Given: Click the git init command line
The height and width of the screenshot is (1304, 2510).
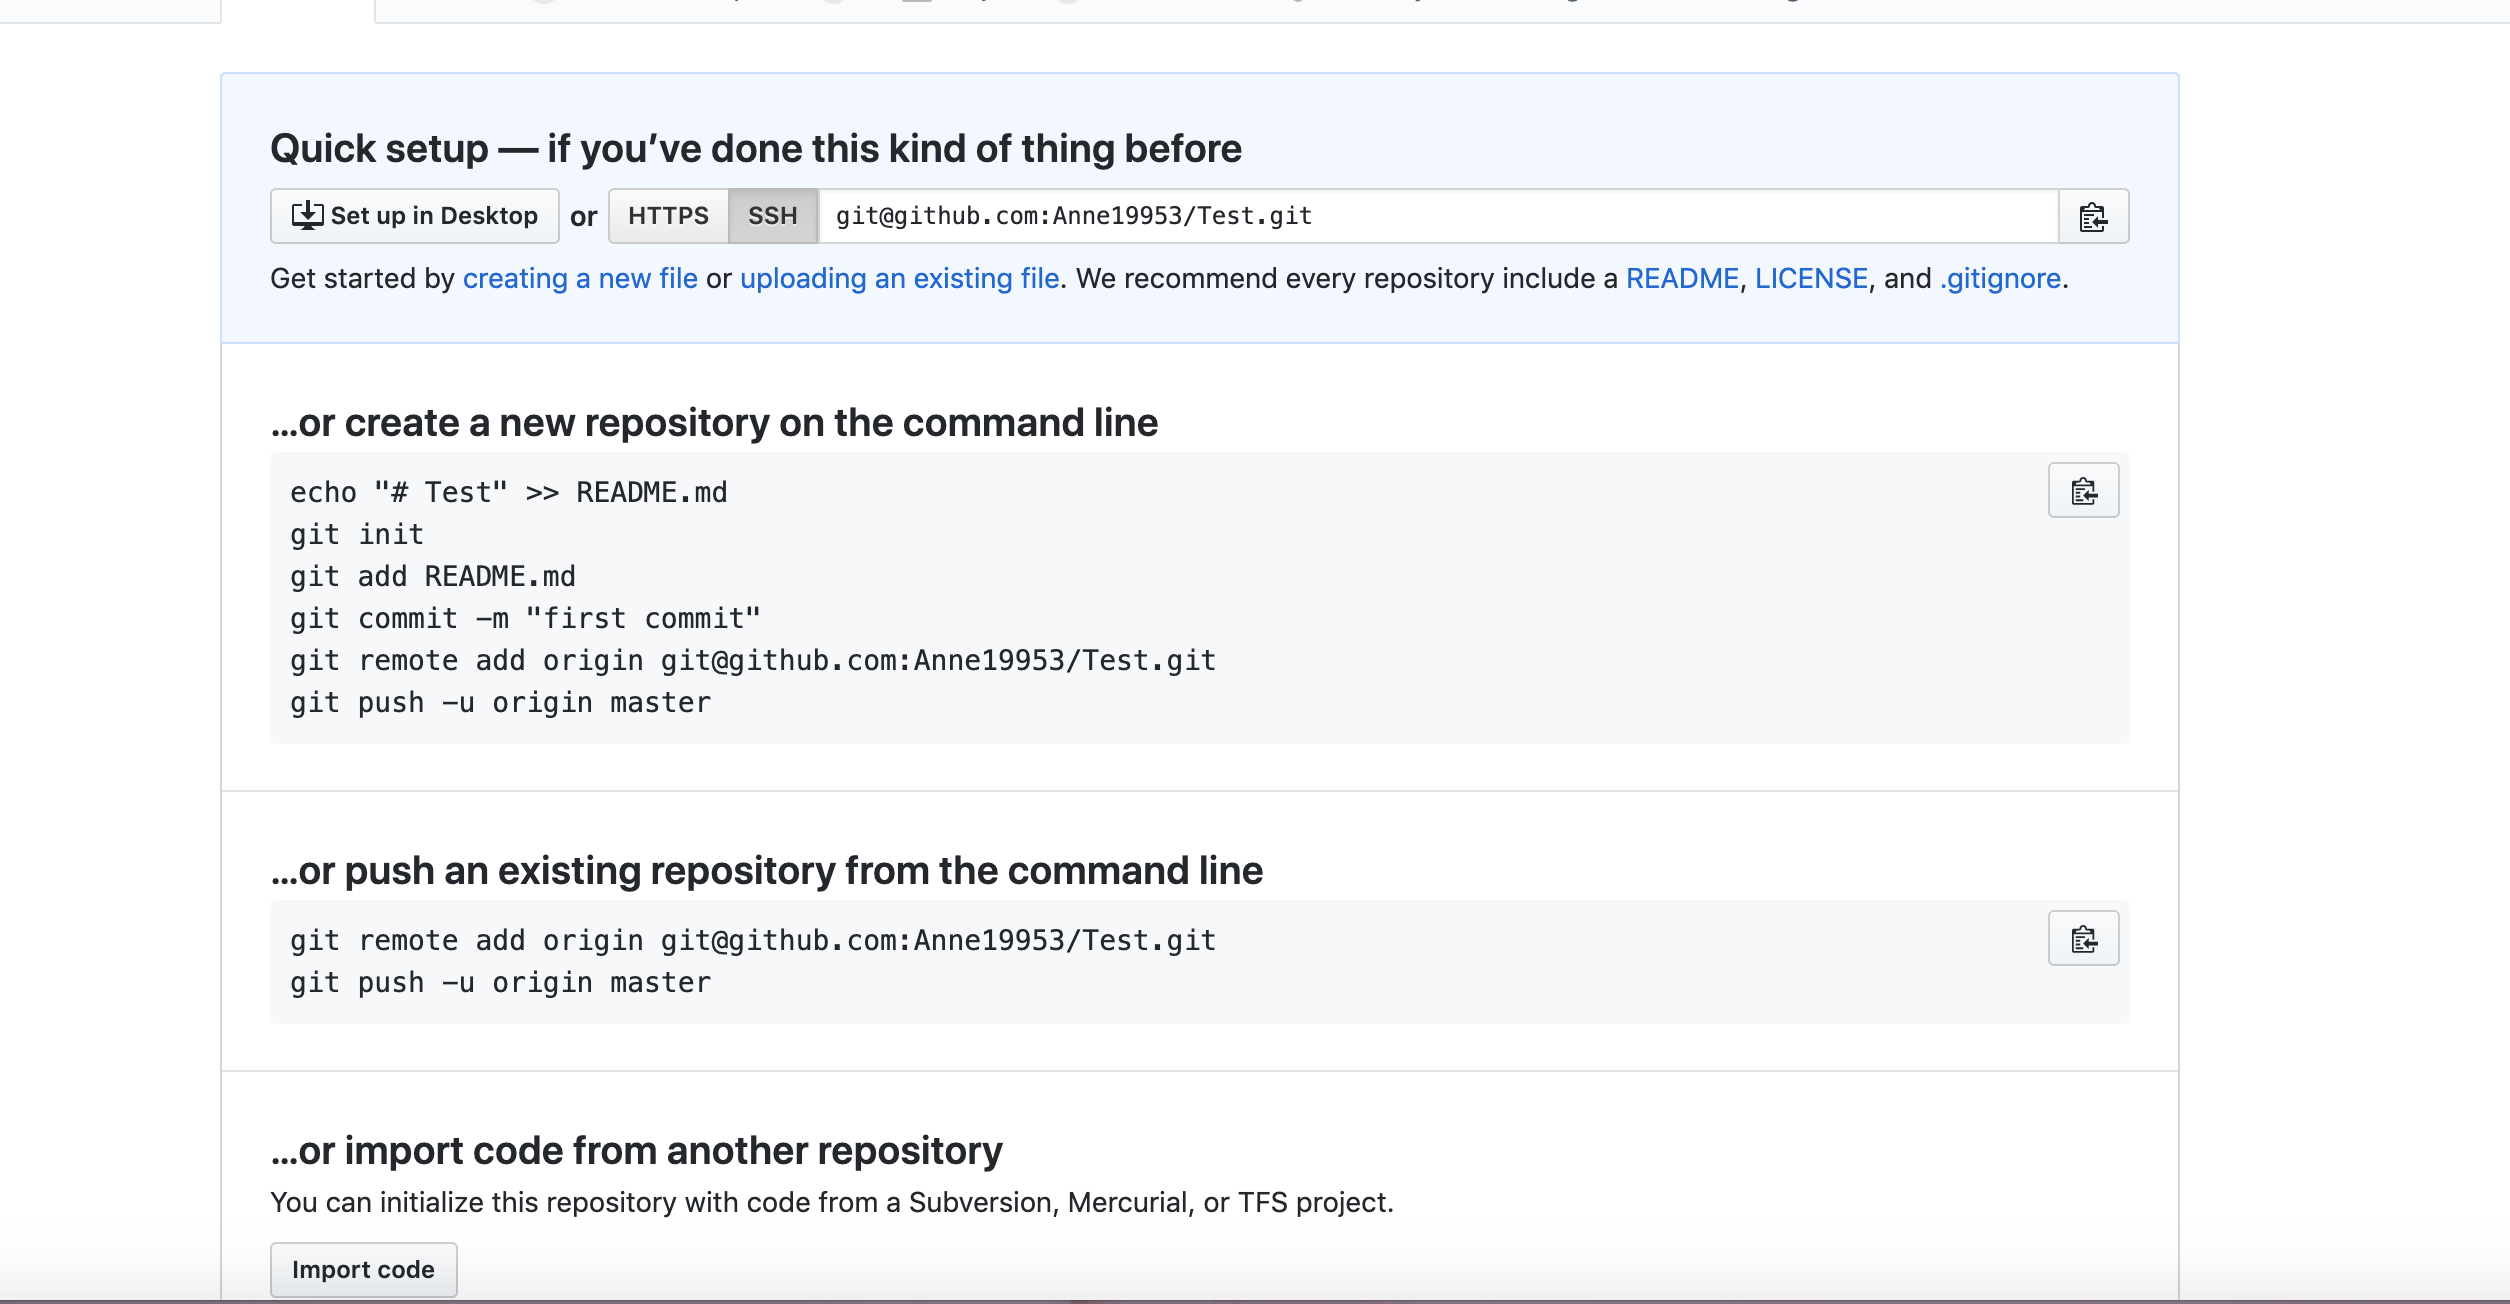Looking at the screenshot, I should [357, 534].
